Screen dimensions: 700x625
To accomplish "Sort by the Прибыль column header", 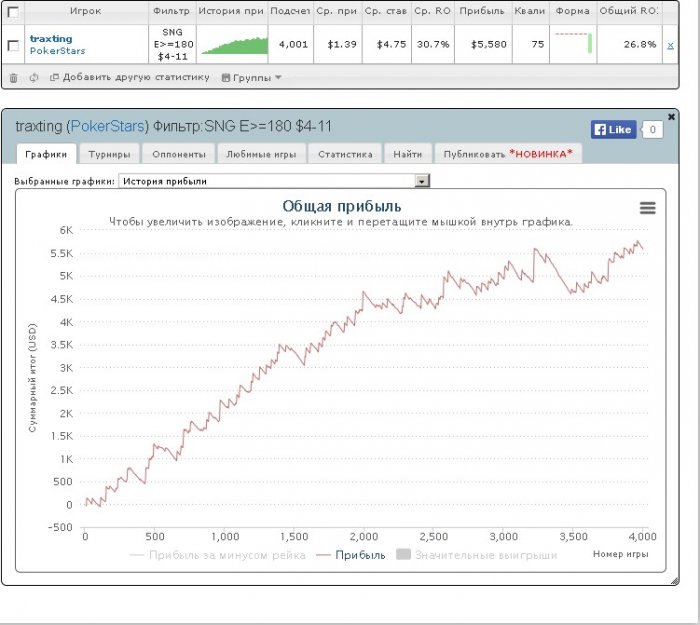I will pyautogui.click(x=482, y=11).
